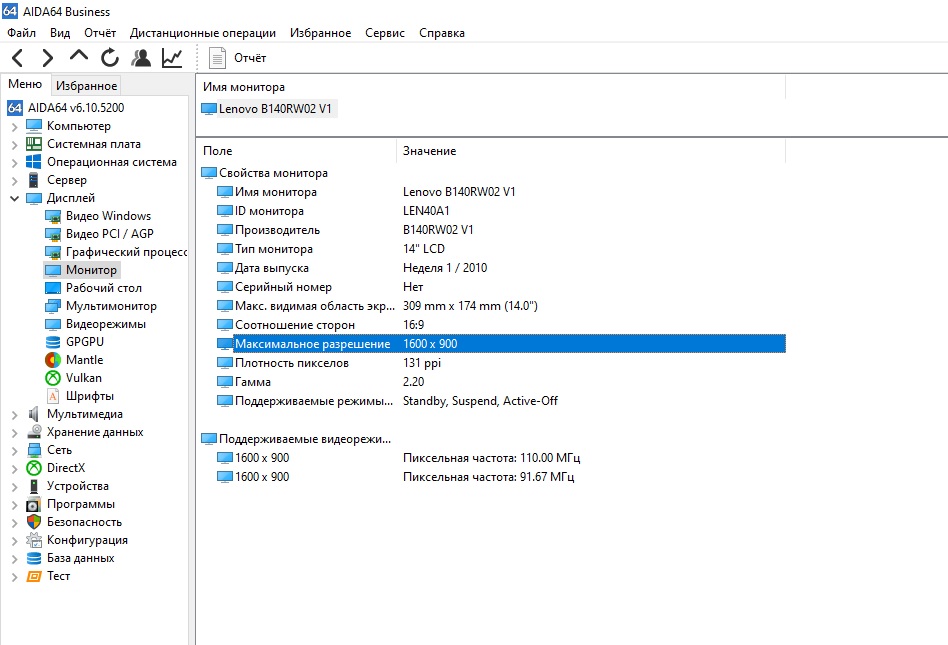
Task: Expand the Хранение данных tree node
Action: (x=15, y=433)
